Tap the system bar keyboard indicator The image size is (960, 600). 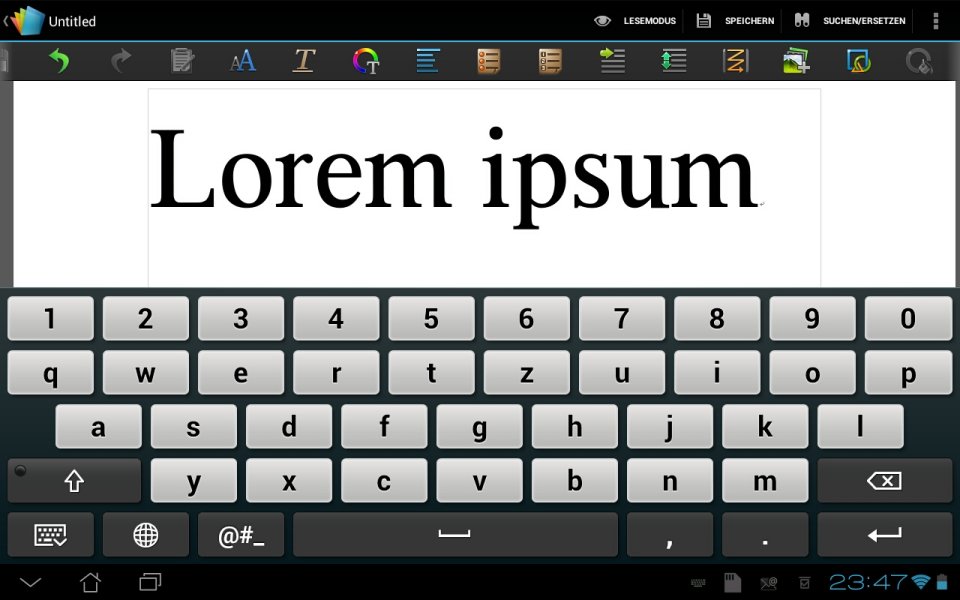(x=698, y=583)
